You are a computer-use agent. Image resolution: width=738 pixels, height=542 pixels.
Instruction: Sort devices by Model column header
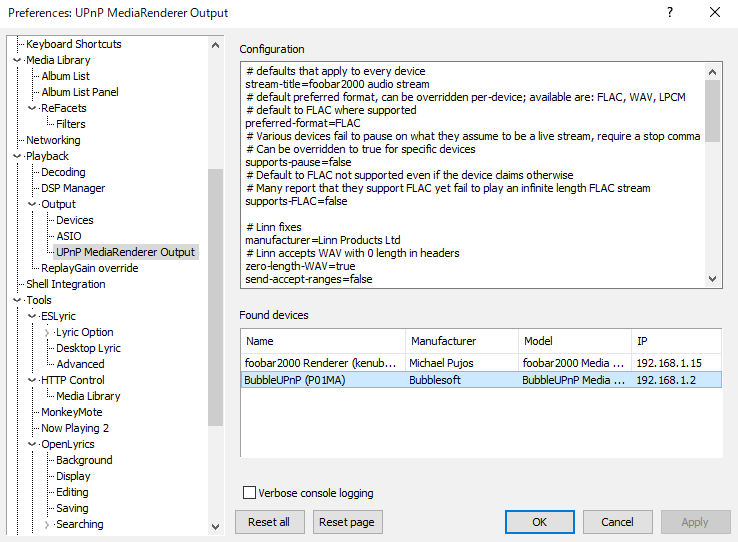tap(575, 341)
